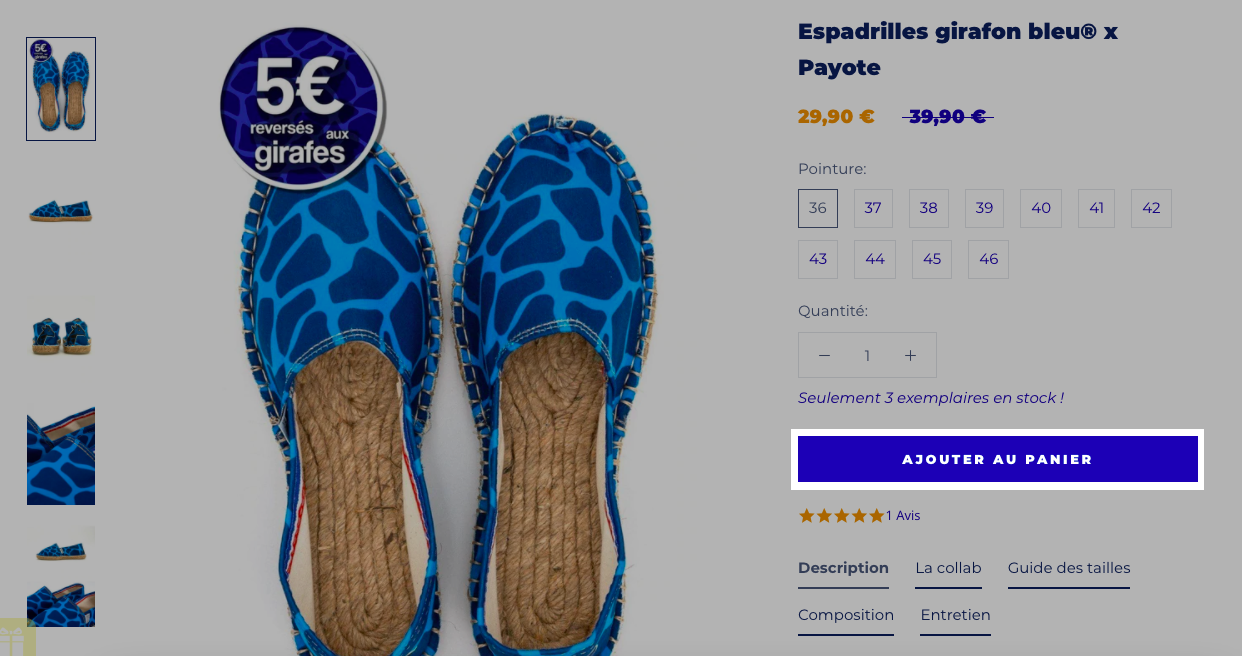The height and width of the screenshot is (656, 1242).
Task: Switch to La collab tab
Action: coord(948,568)
